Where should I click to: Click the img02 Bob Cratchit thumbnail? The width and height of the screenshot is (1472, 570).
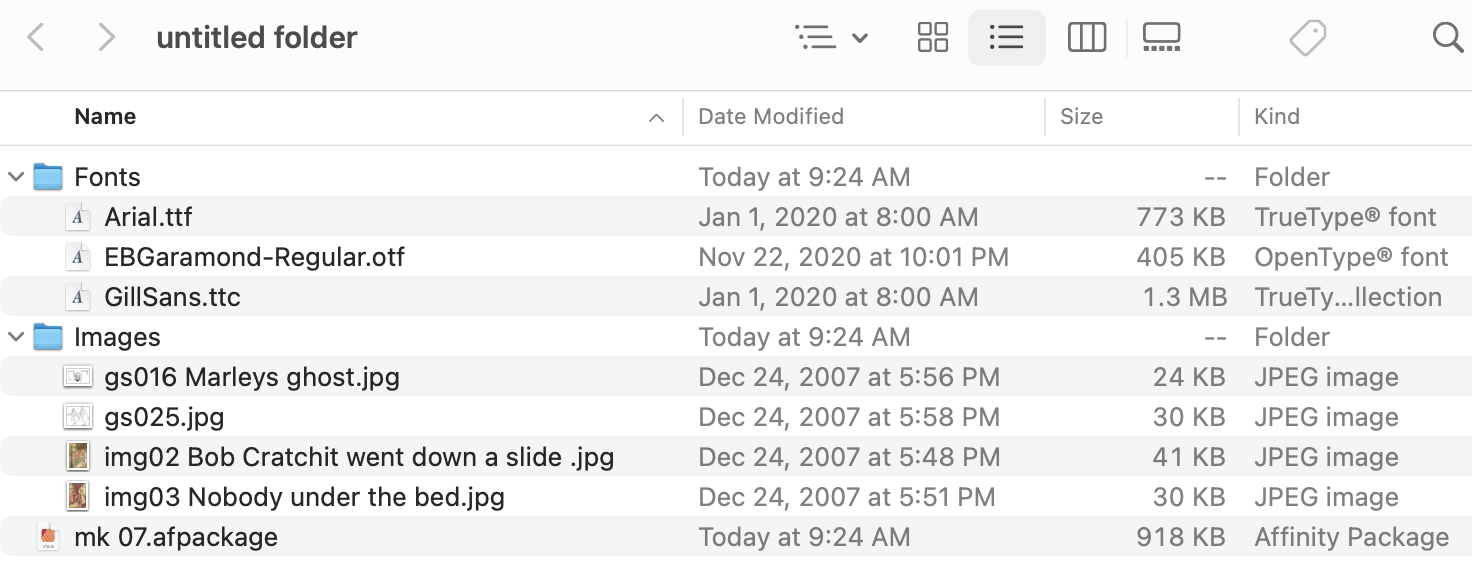coord(77,457)
